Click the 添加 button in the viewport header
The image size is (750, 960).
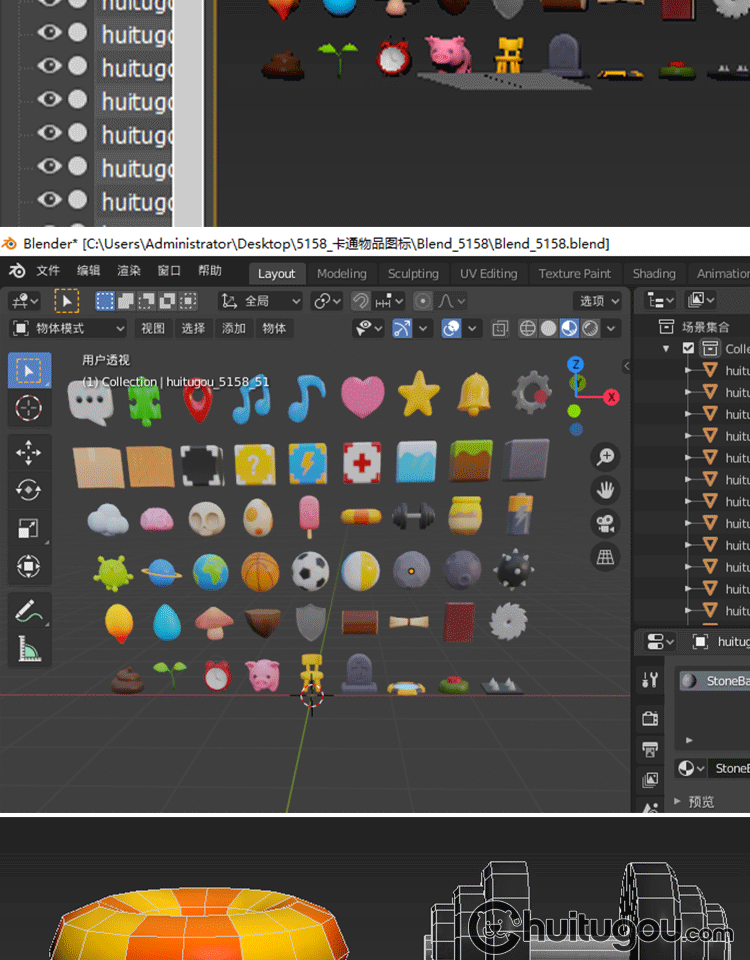point(233,328)
